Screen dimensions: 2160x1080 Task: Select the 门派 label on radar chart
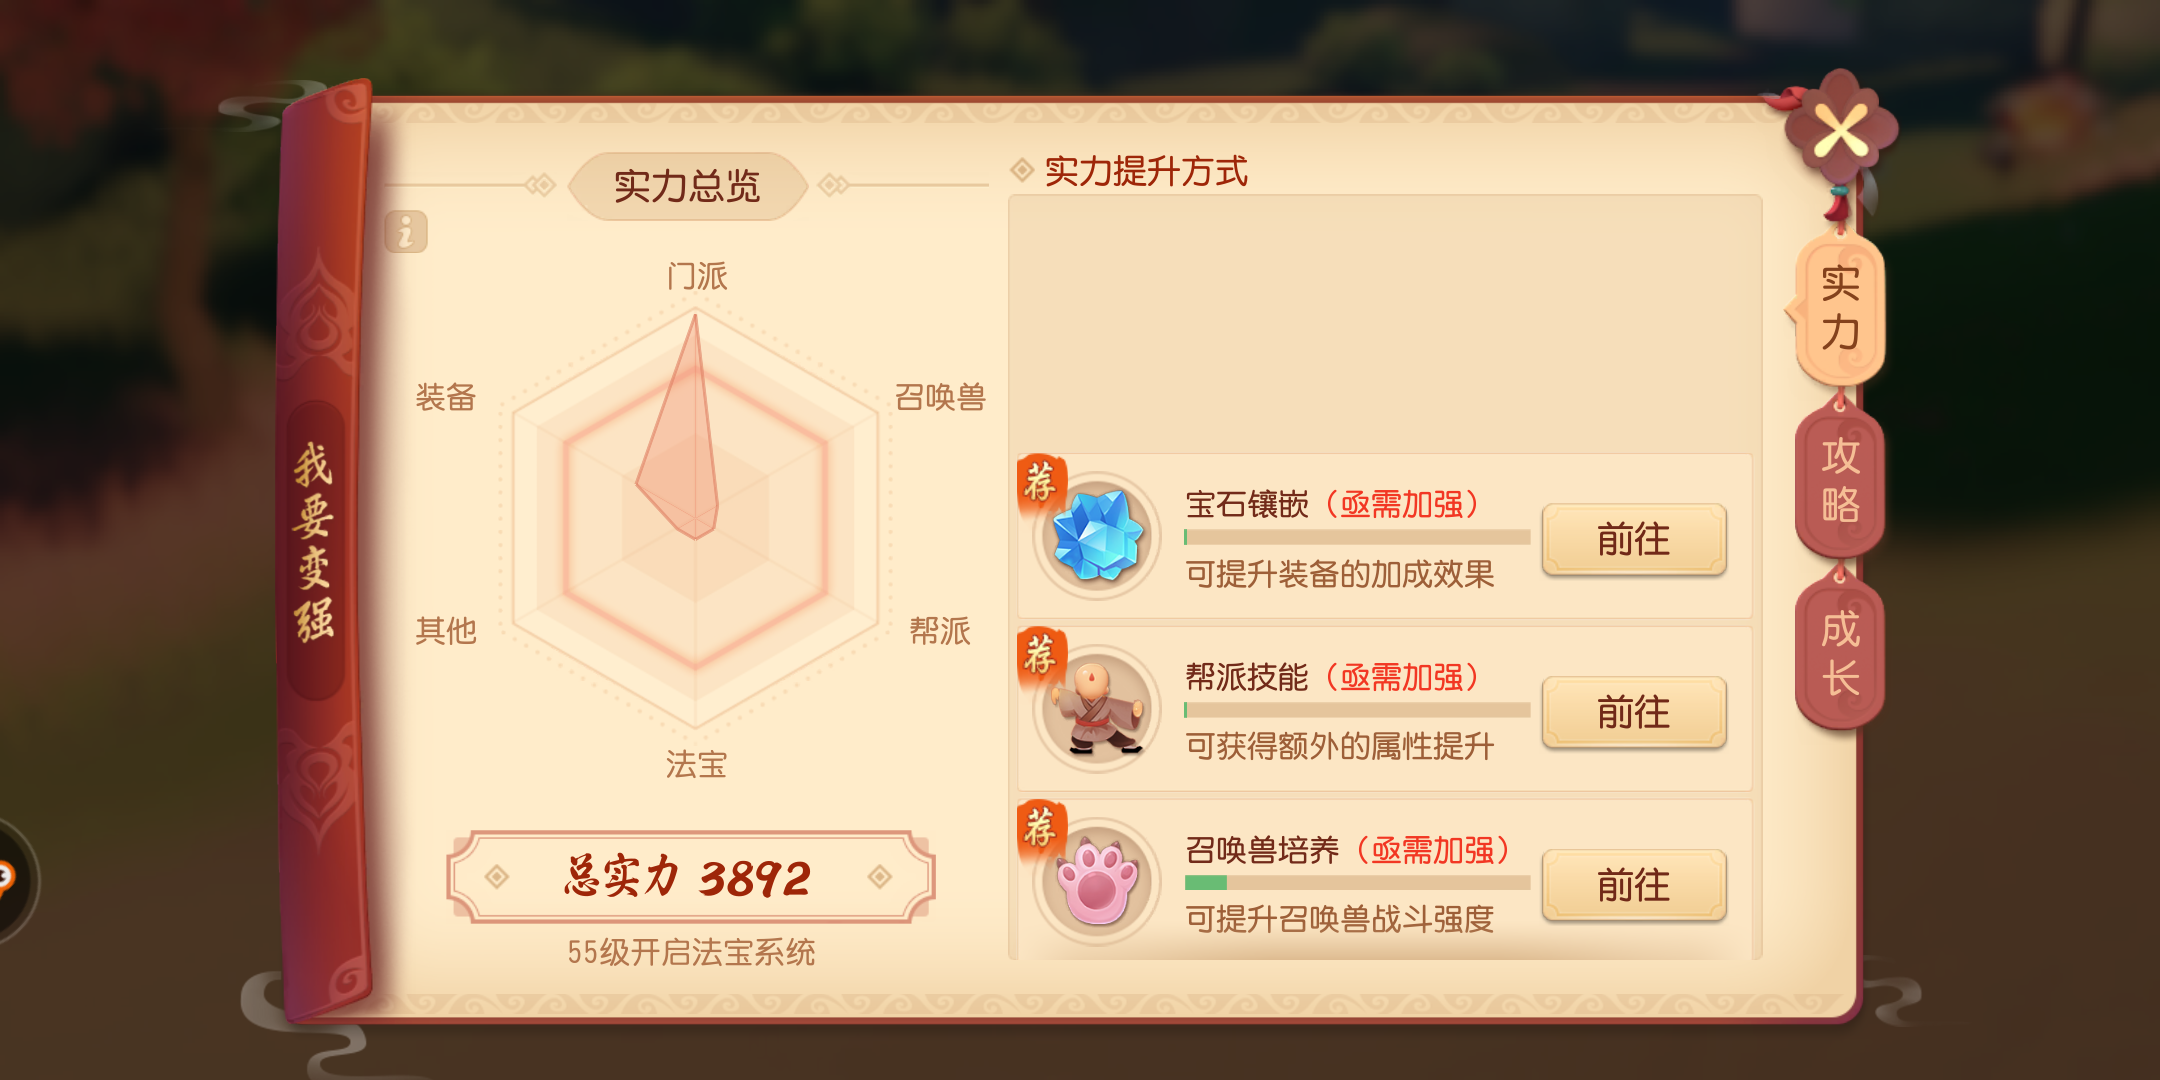(x=697, y=276)
